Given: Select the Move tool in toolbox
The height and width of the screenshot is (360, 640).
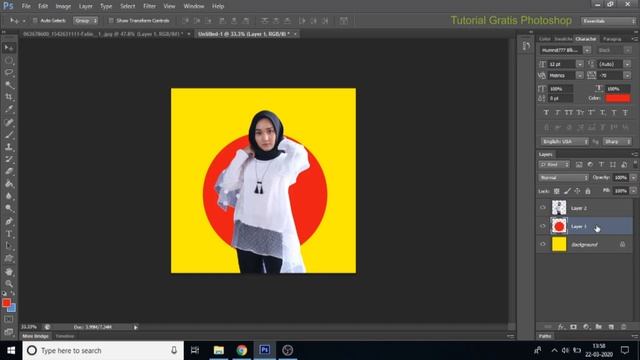Looking at the screenshot, I should (9, 48).
